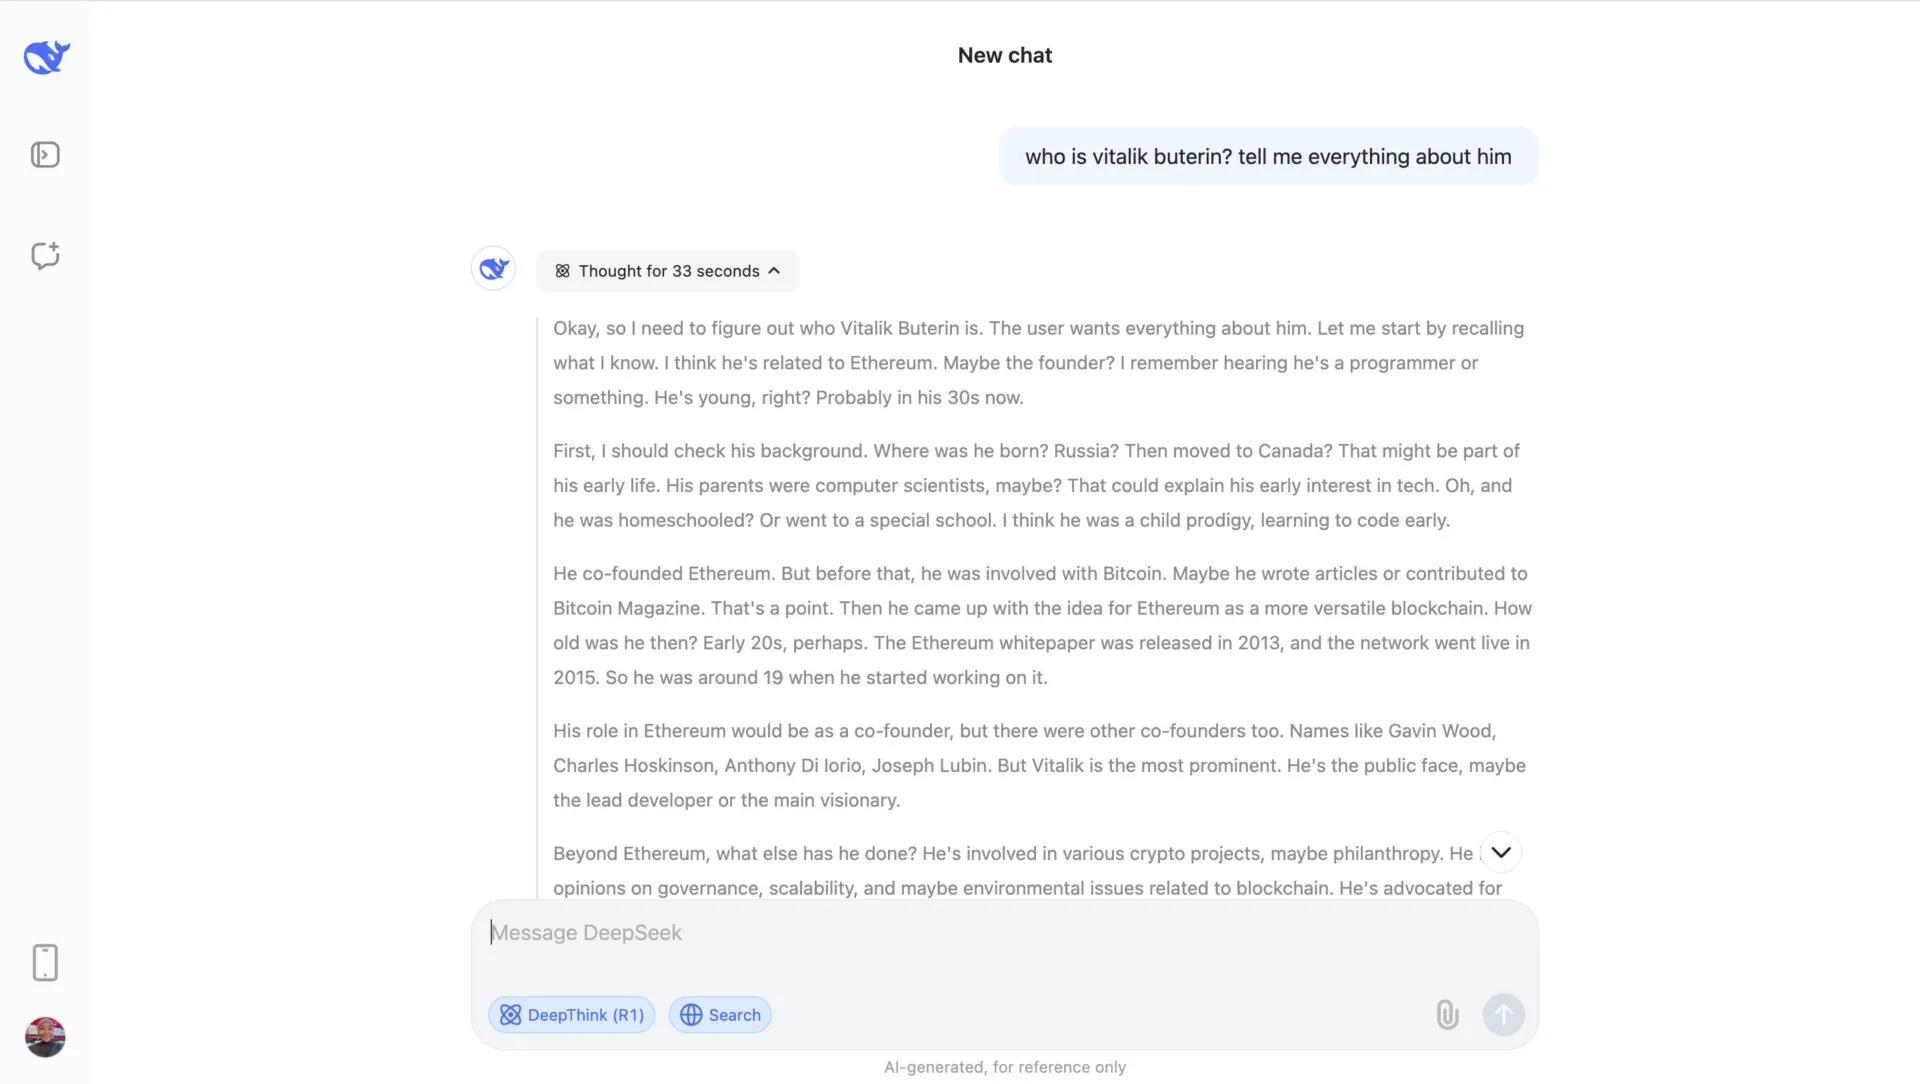Click the mobile device icon in sidebar
The width and height of the screenshot is (1920, 1084).
click(46, 963)
